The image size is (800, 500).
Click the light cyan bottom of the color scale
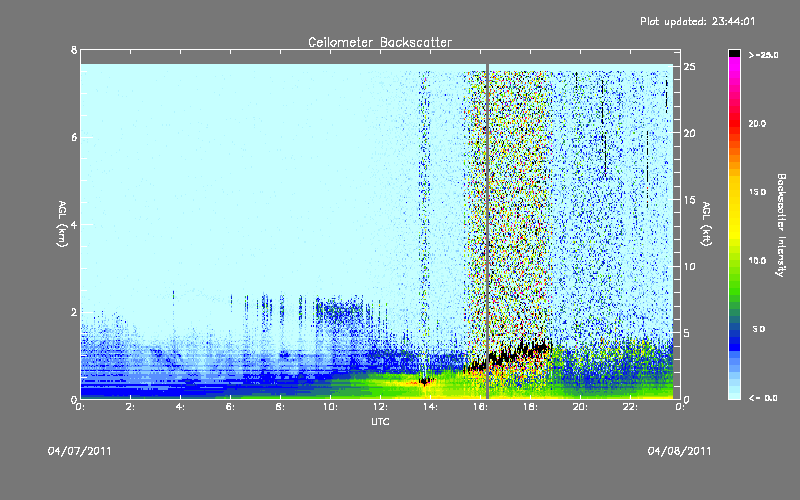(x=734, y=394)
